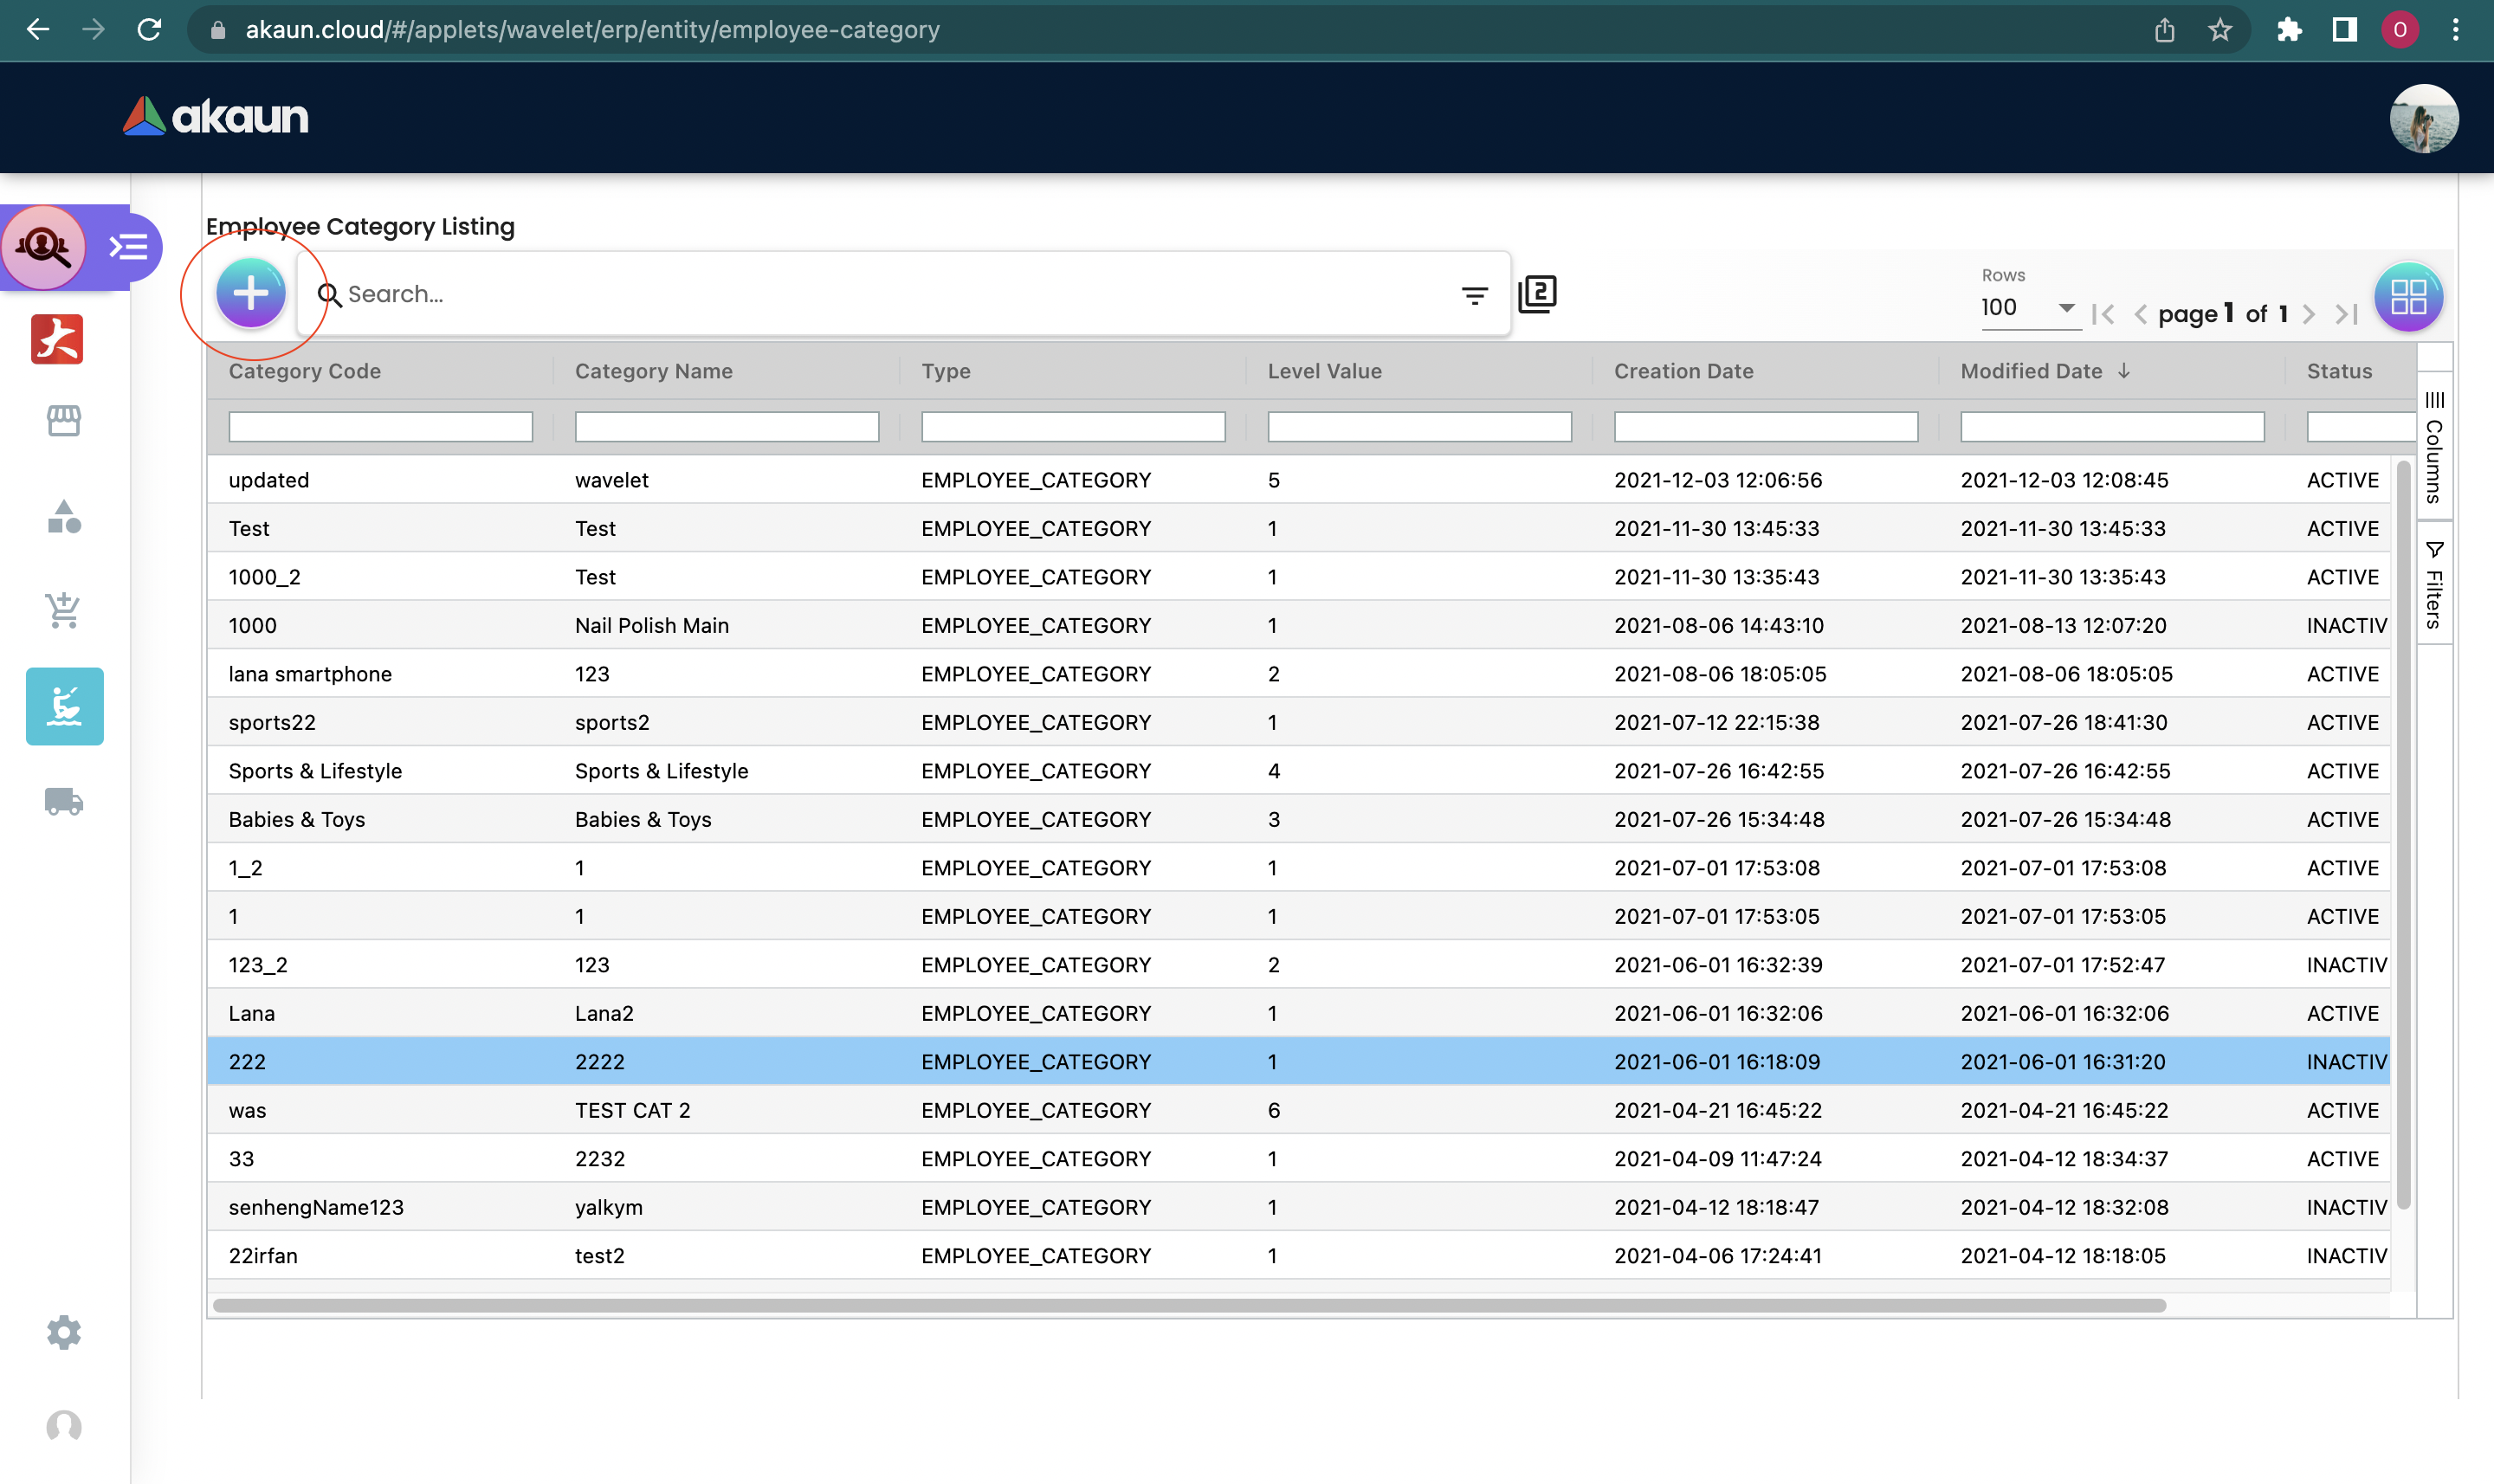Open the shopping cart icon in the sidebar
This screenshot has height=1484, width=2494.
pyautogui.click(x=64, y=610)
